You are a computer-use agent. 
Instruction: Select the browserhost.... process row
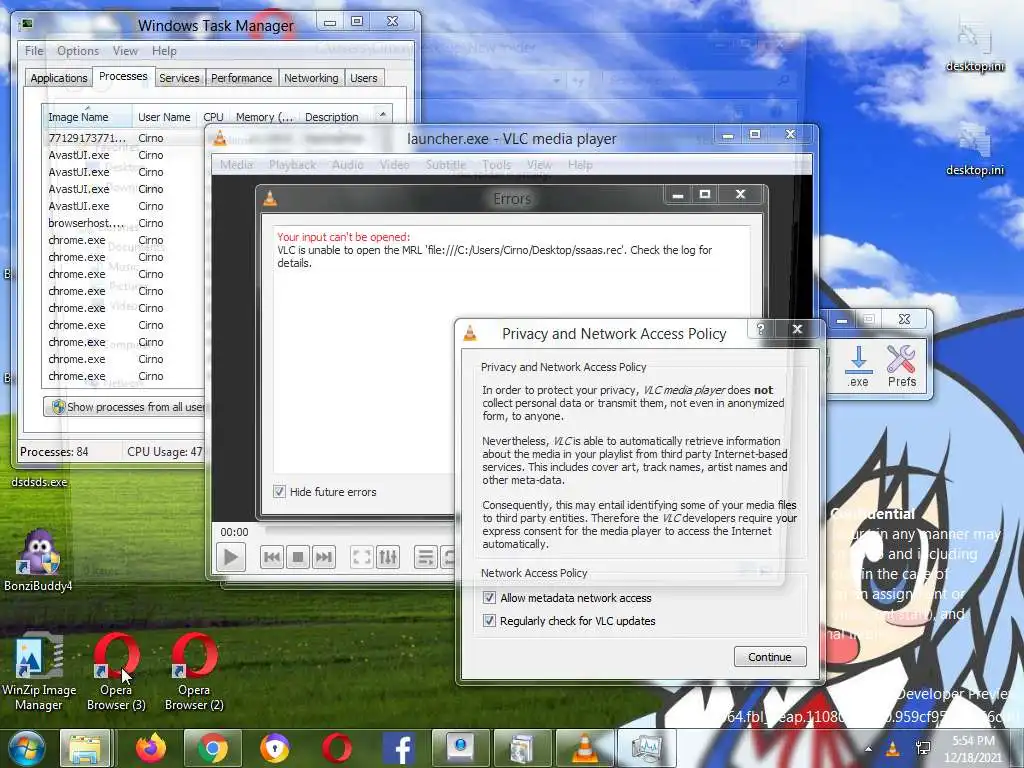(124, 223)
